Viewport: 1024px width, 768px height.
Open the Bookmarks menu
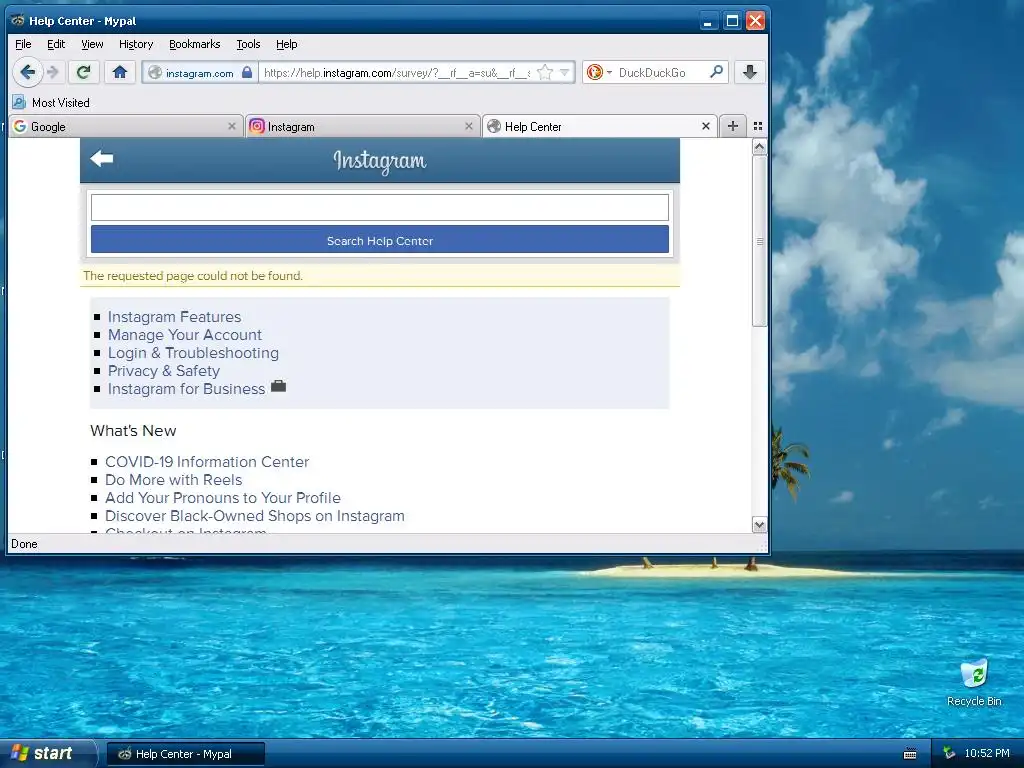[195, 44]
